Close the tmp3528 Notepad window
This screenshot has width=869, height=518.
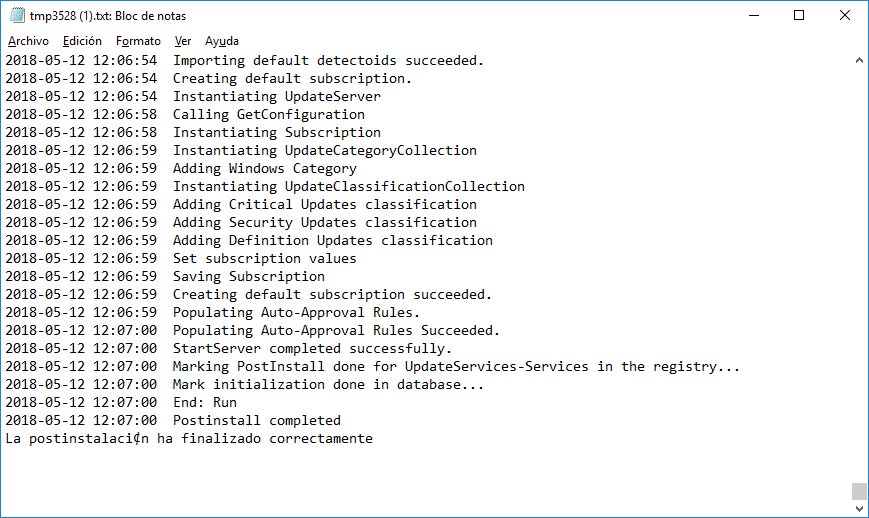845,16
